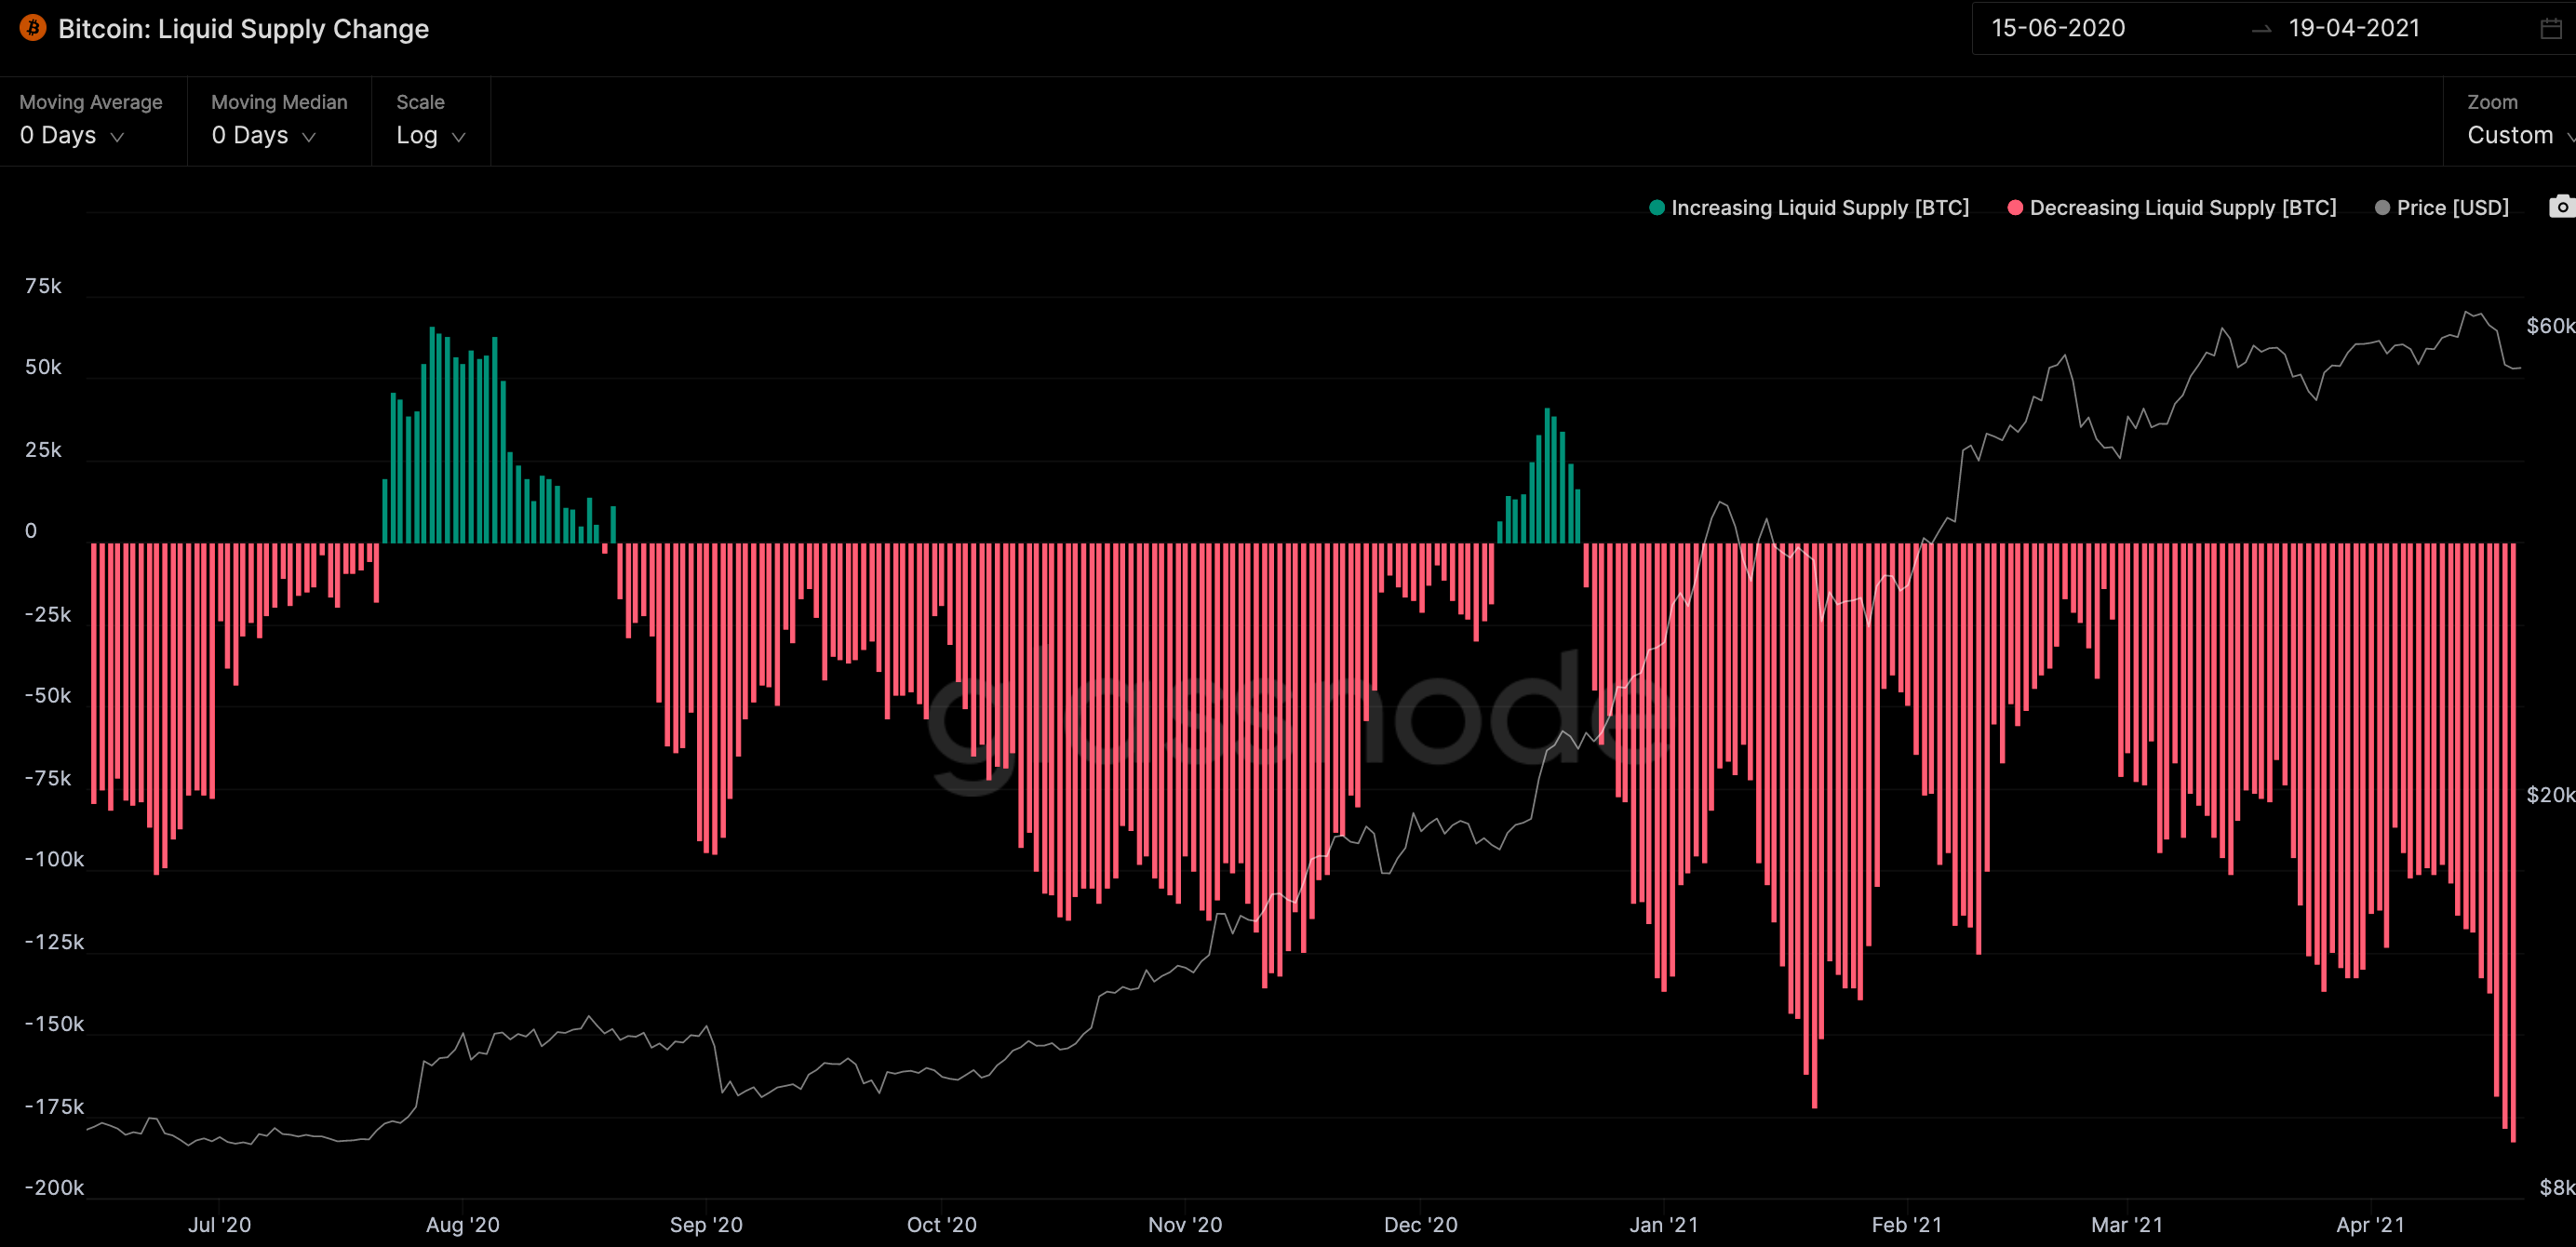This screenshot has width=2576, height=1247.
Task: Click the Aug '20 axis label
Action: click(462, 1224)
